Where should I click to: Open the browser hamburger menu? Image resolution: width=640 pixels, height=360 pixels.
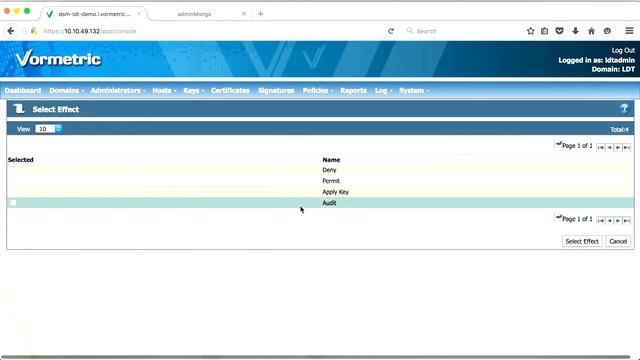(629, 31)
